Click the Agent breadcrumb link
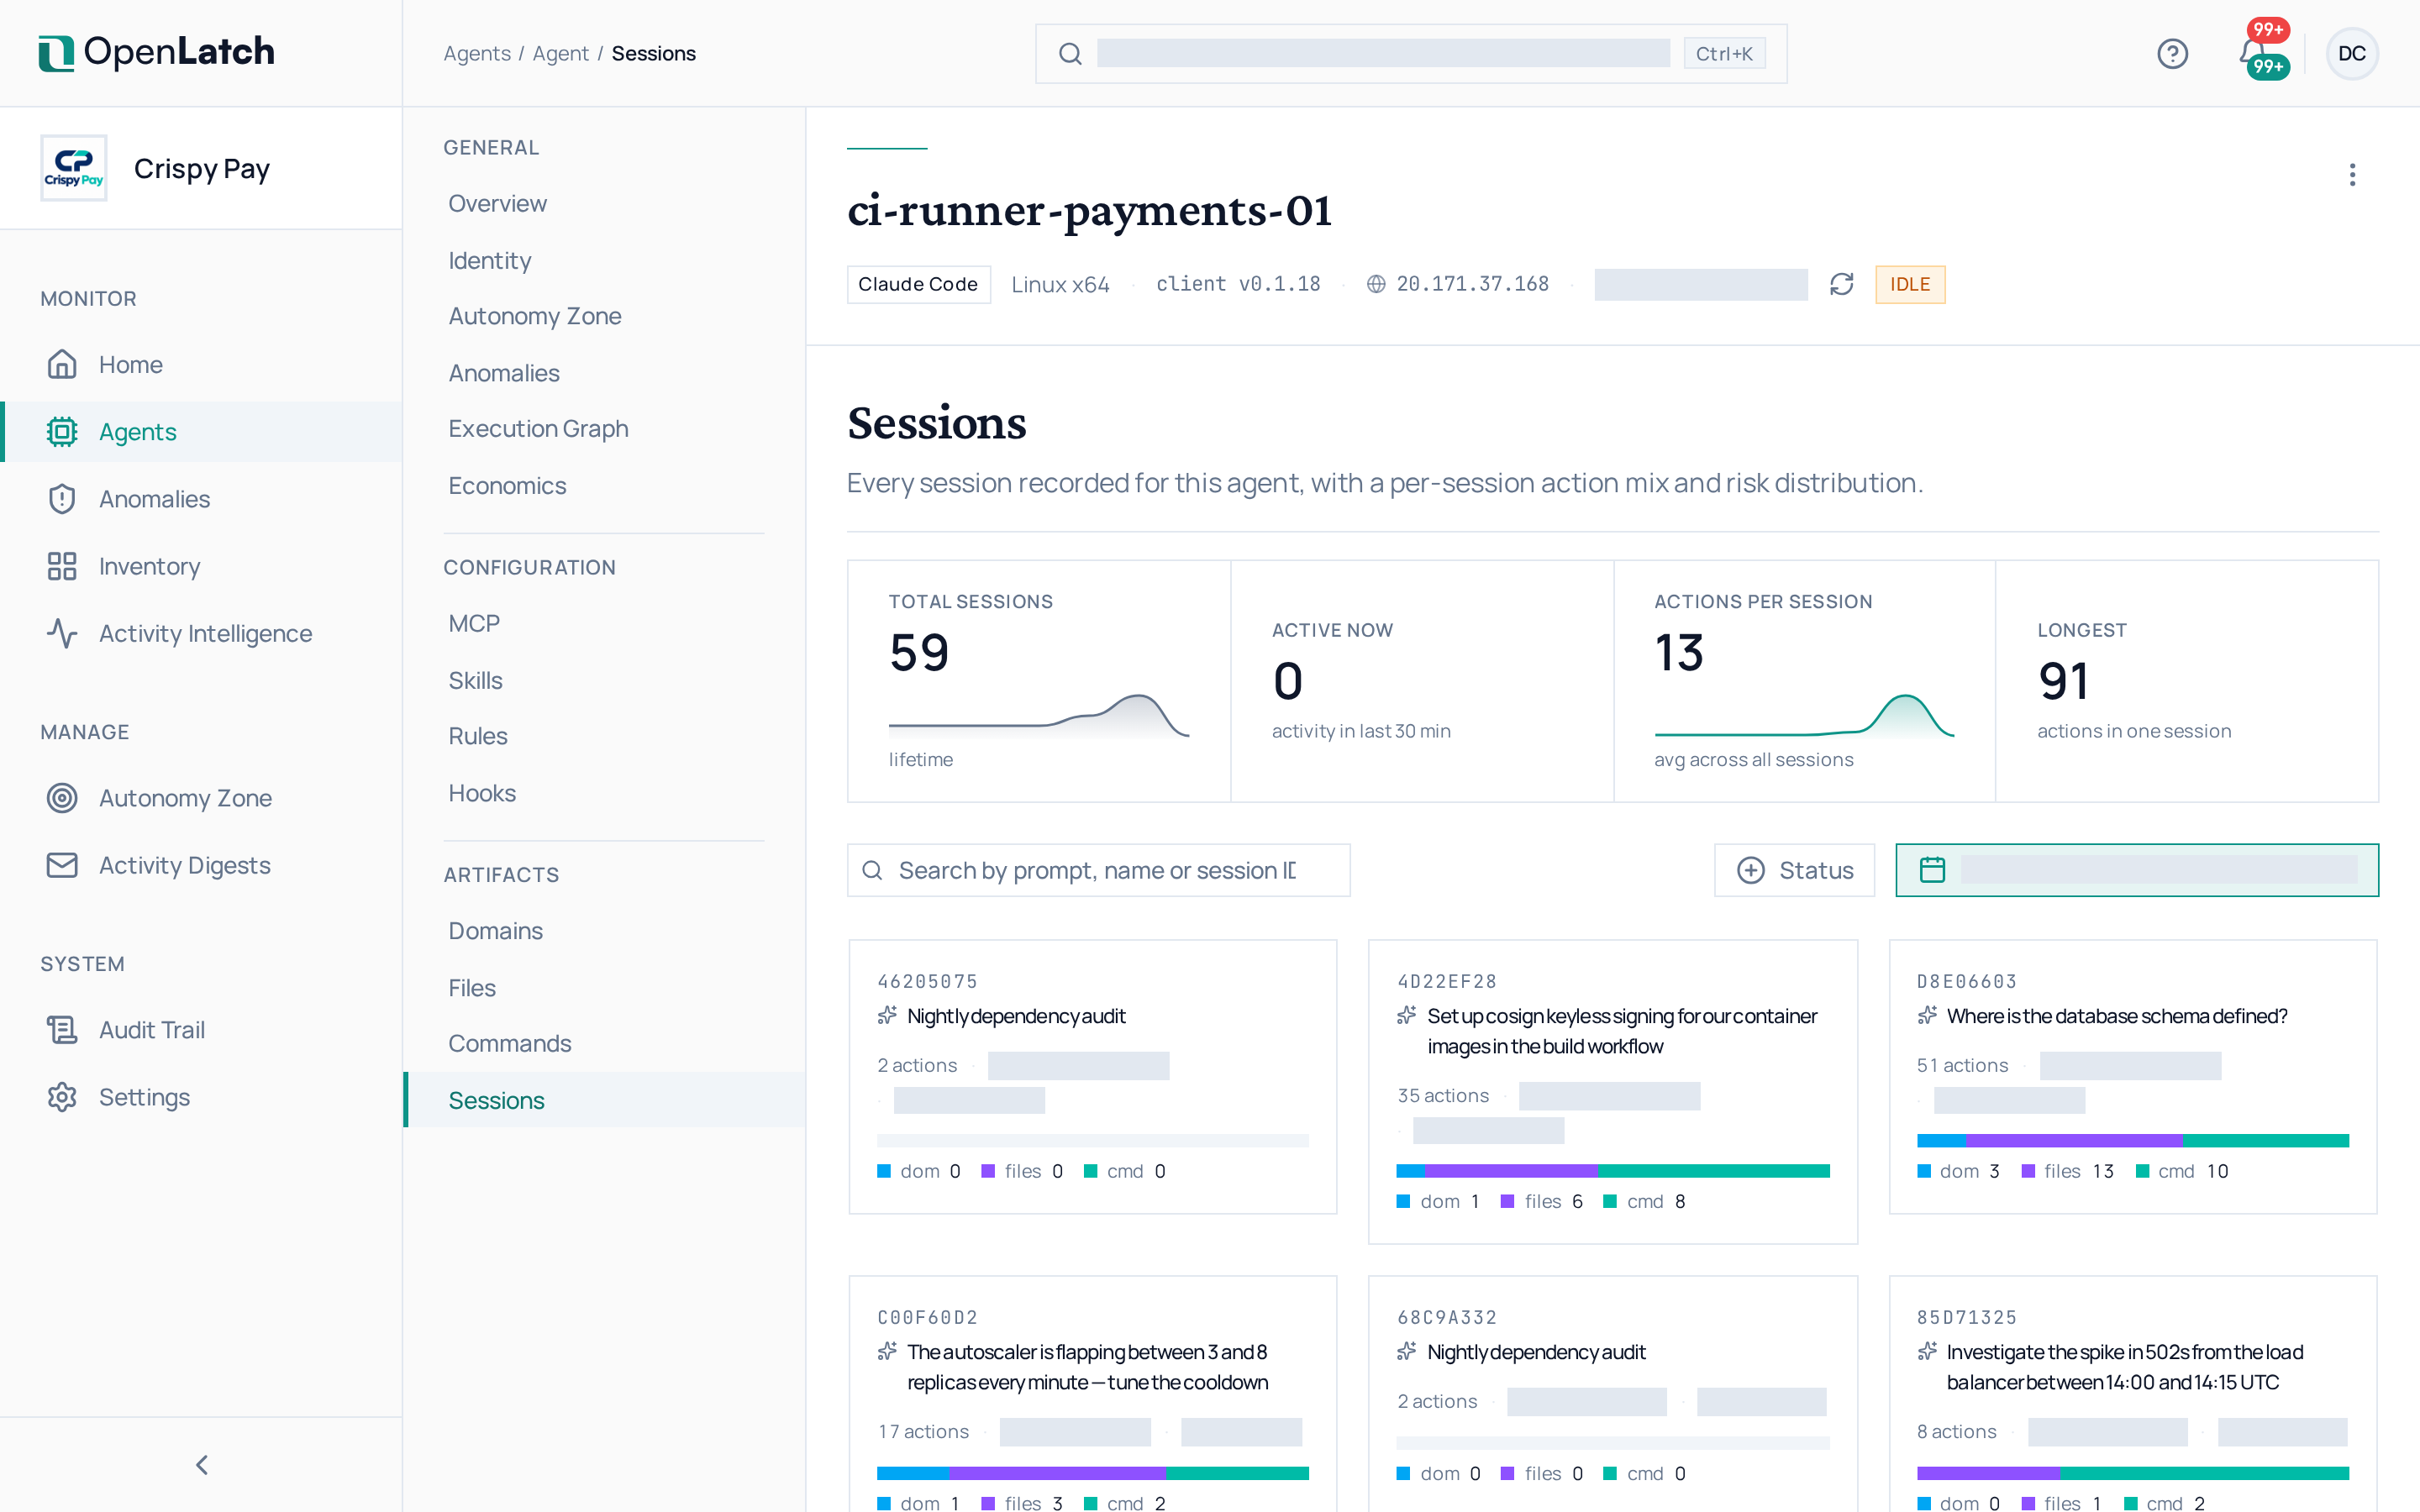This screenshot has width=2420, height=1512. (x=560, y=53)
